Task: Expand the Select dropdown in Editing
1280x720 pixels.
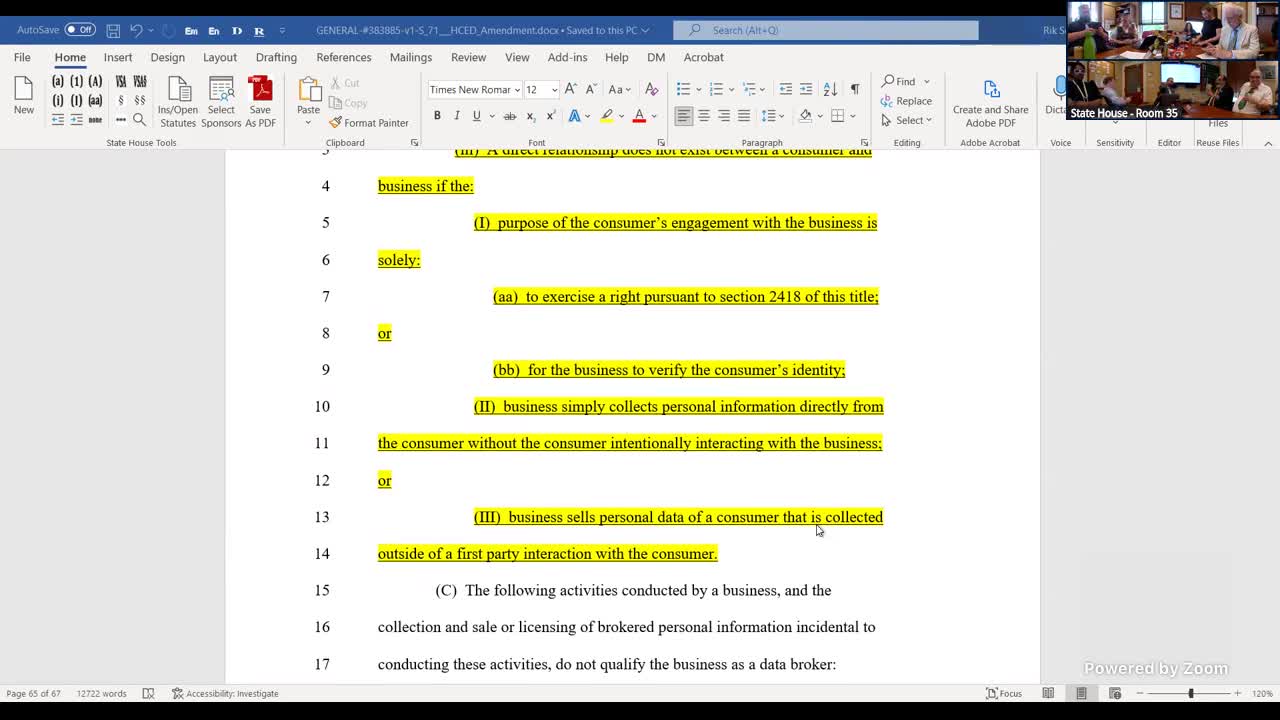Action: pos(907,121)
